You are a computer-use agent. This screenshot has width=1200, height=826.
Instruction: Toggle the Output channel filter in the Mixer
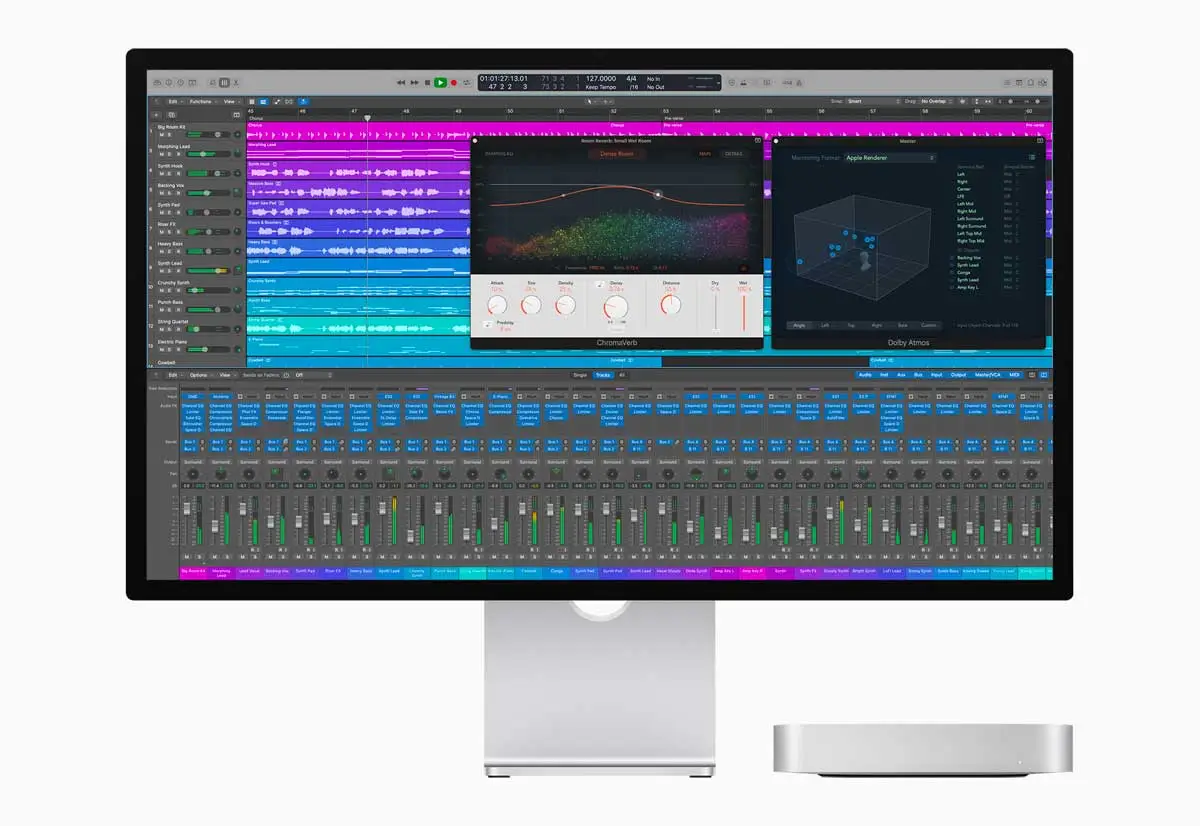tap(959, 375)
